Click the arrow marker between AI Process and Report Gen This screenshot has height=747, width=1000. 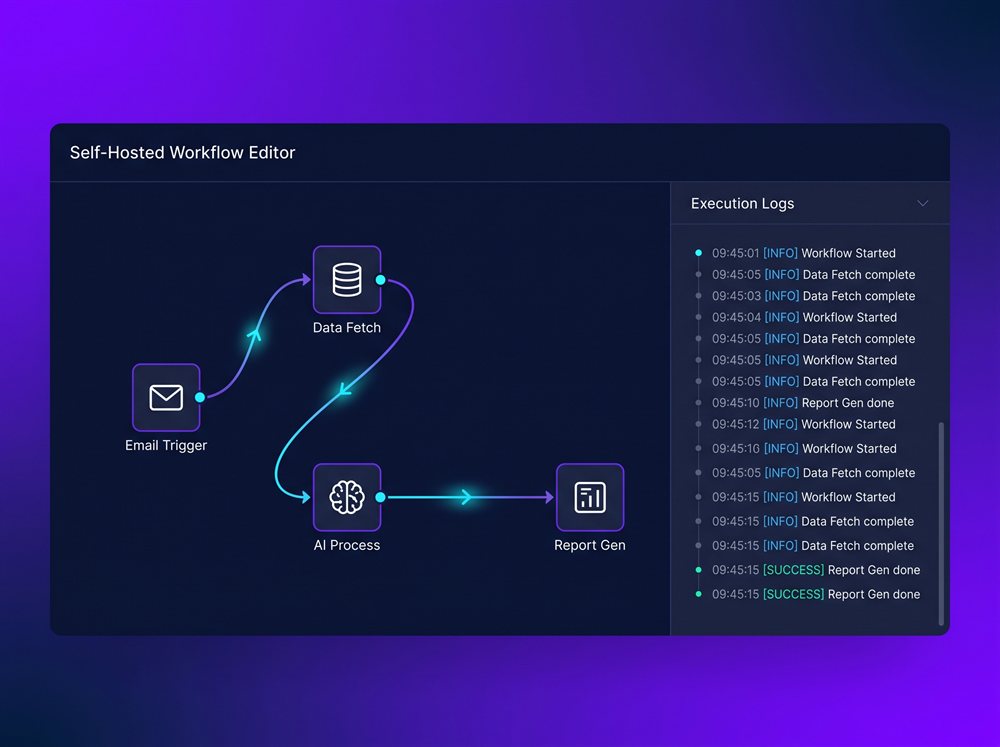point(466,497)
